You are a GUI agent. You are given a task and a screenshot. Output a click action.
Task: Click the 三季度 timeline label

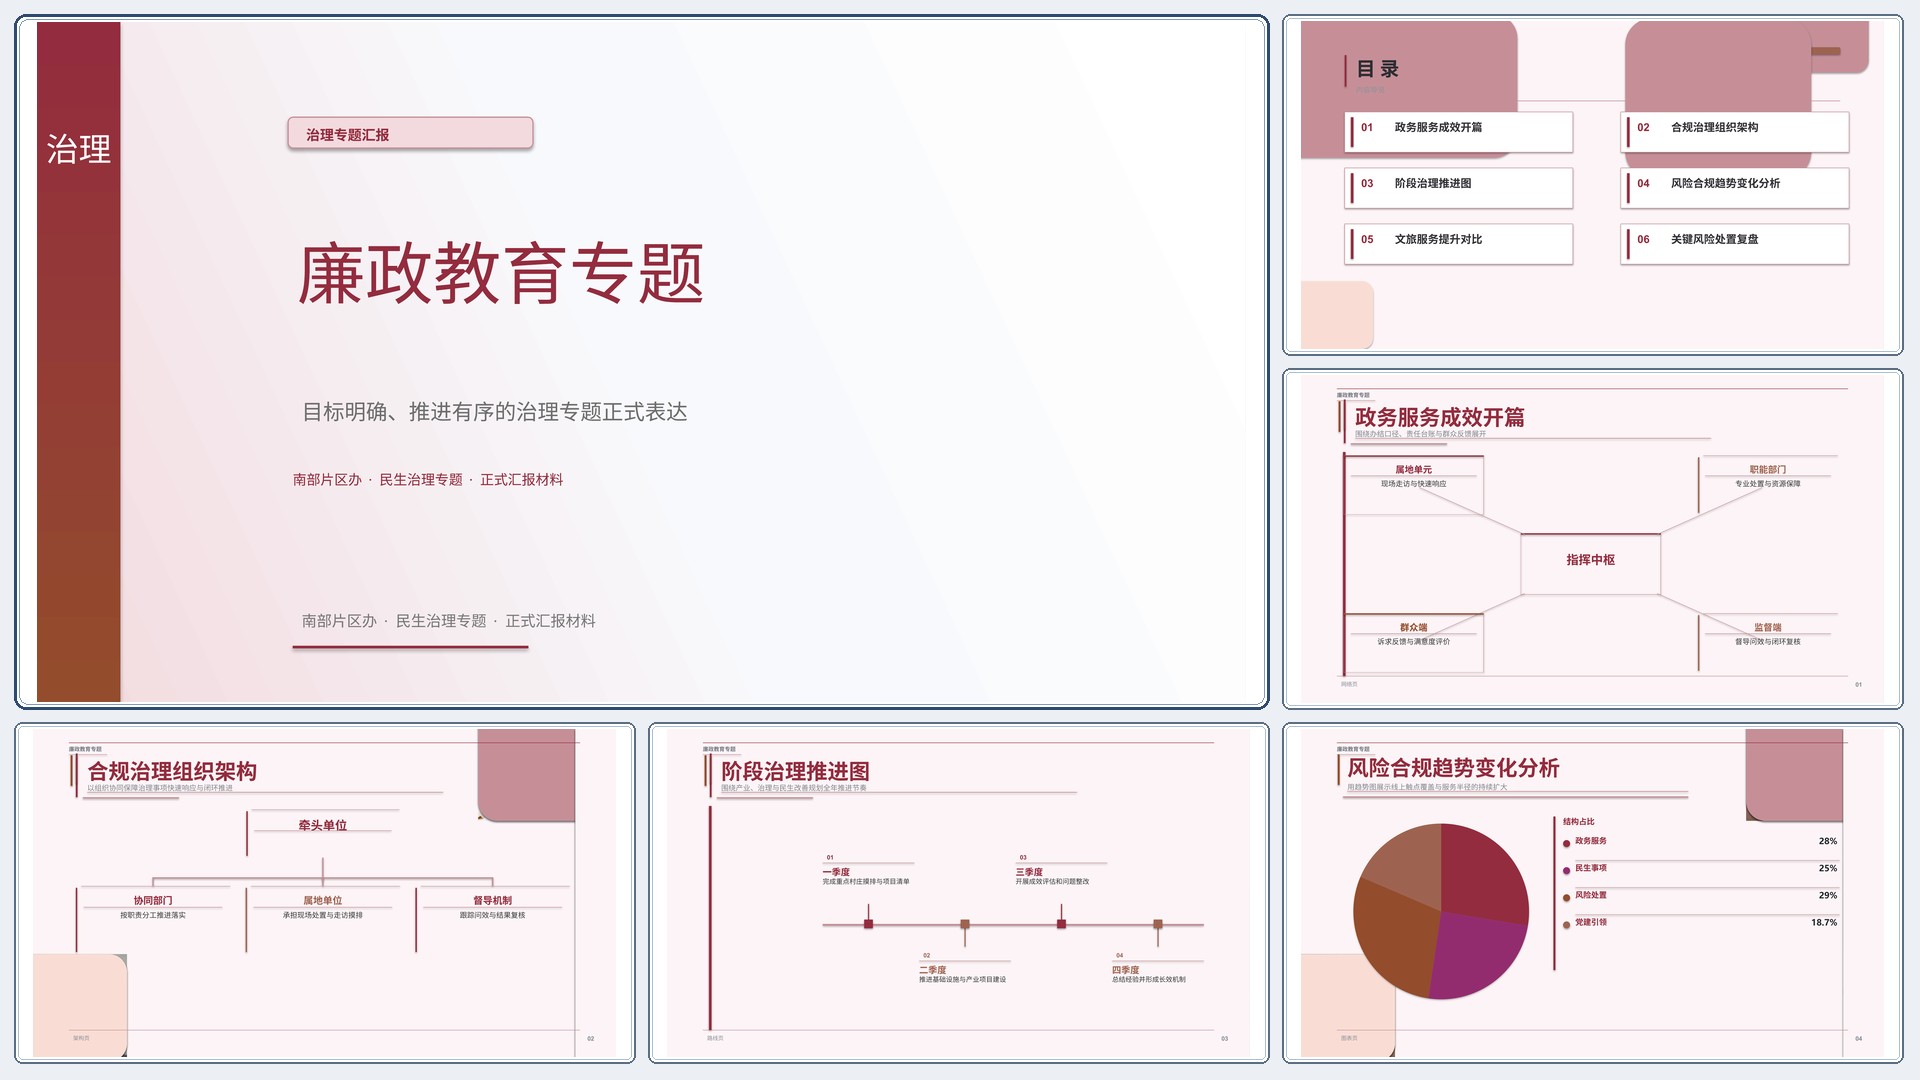pos(1029,872)
